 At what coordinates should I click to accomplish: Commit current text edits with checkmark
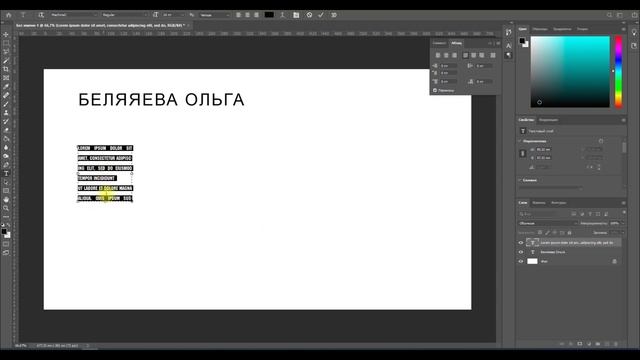click(x=321, y=15)
